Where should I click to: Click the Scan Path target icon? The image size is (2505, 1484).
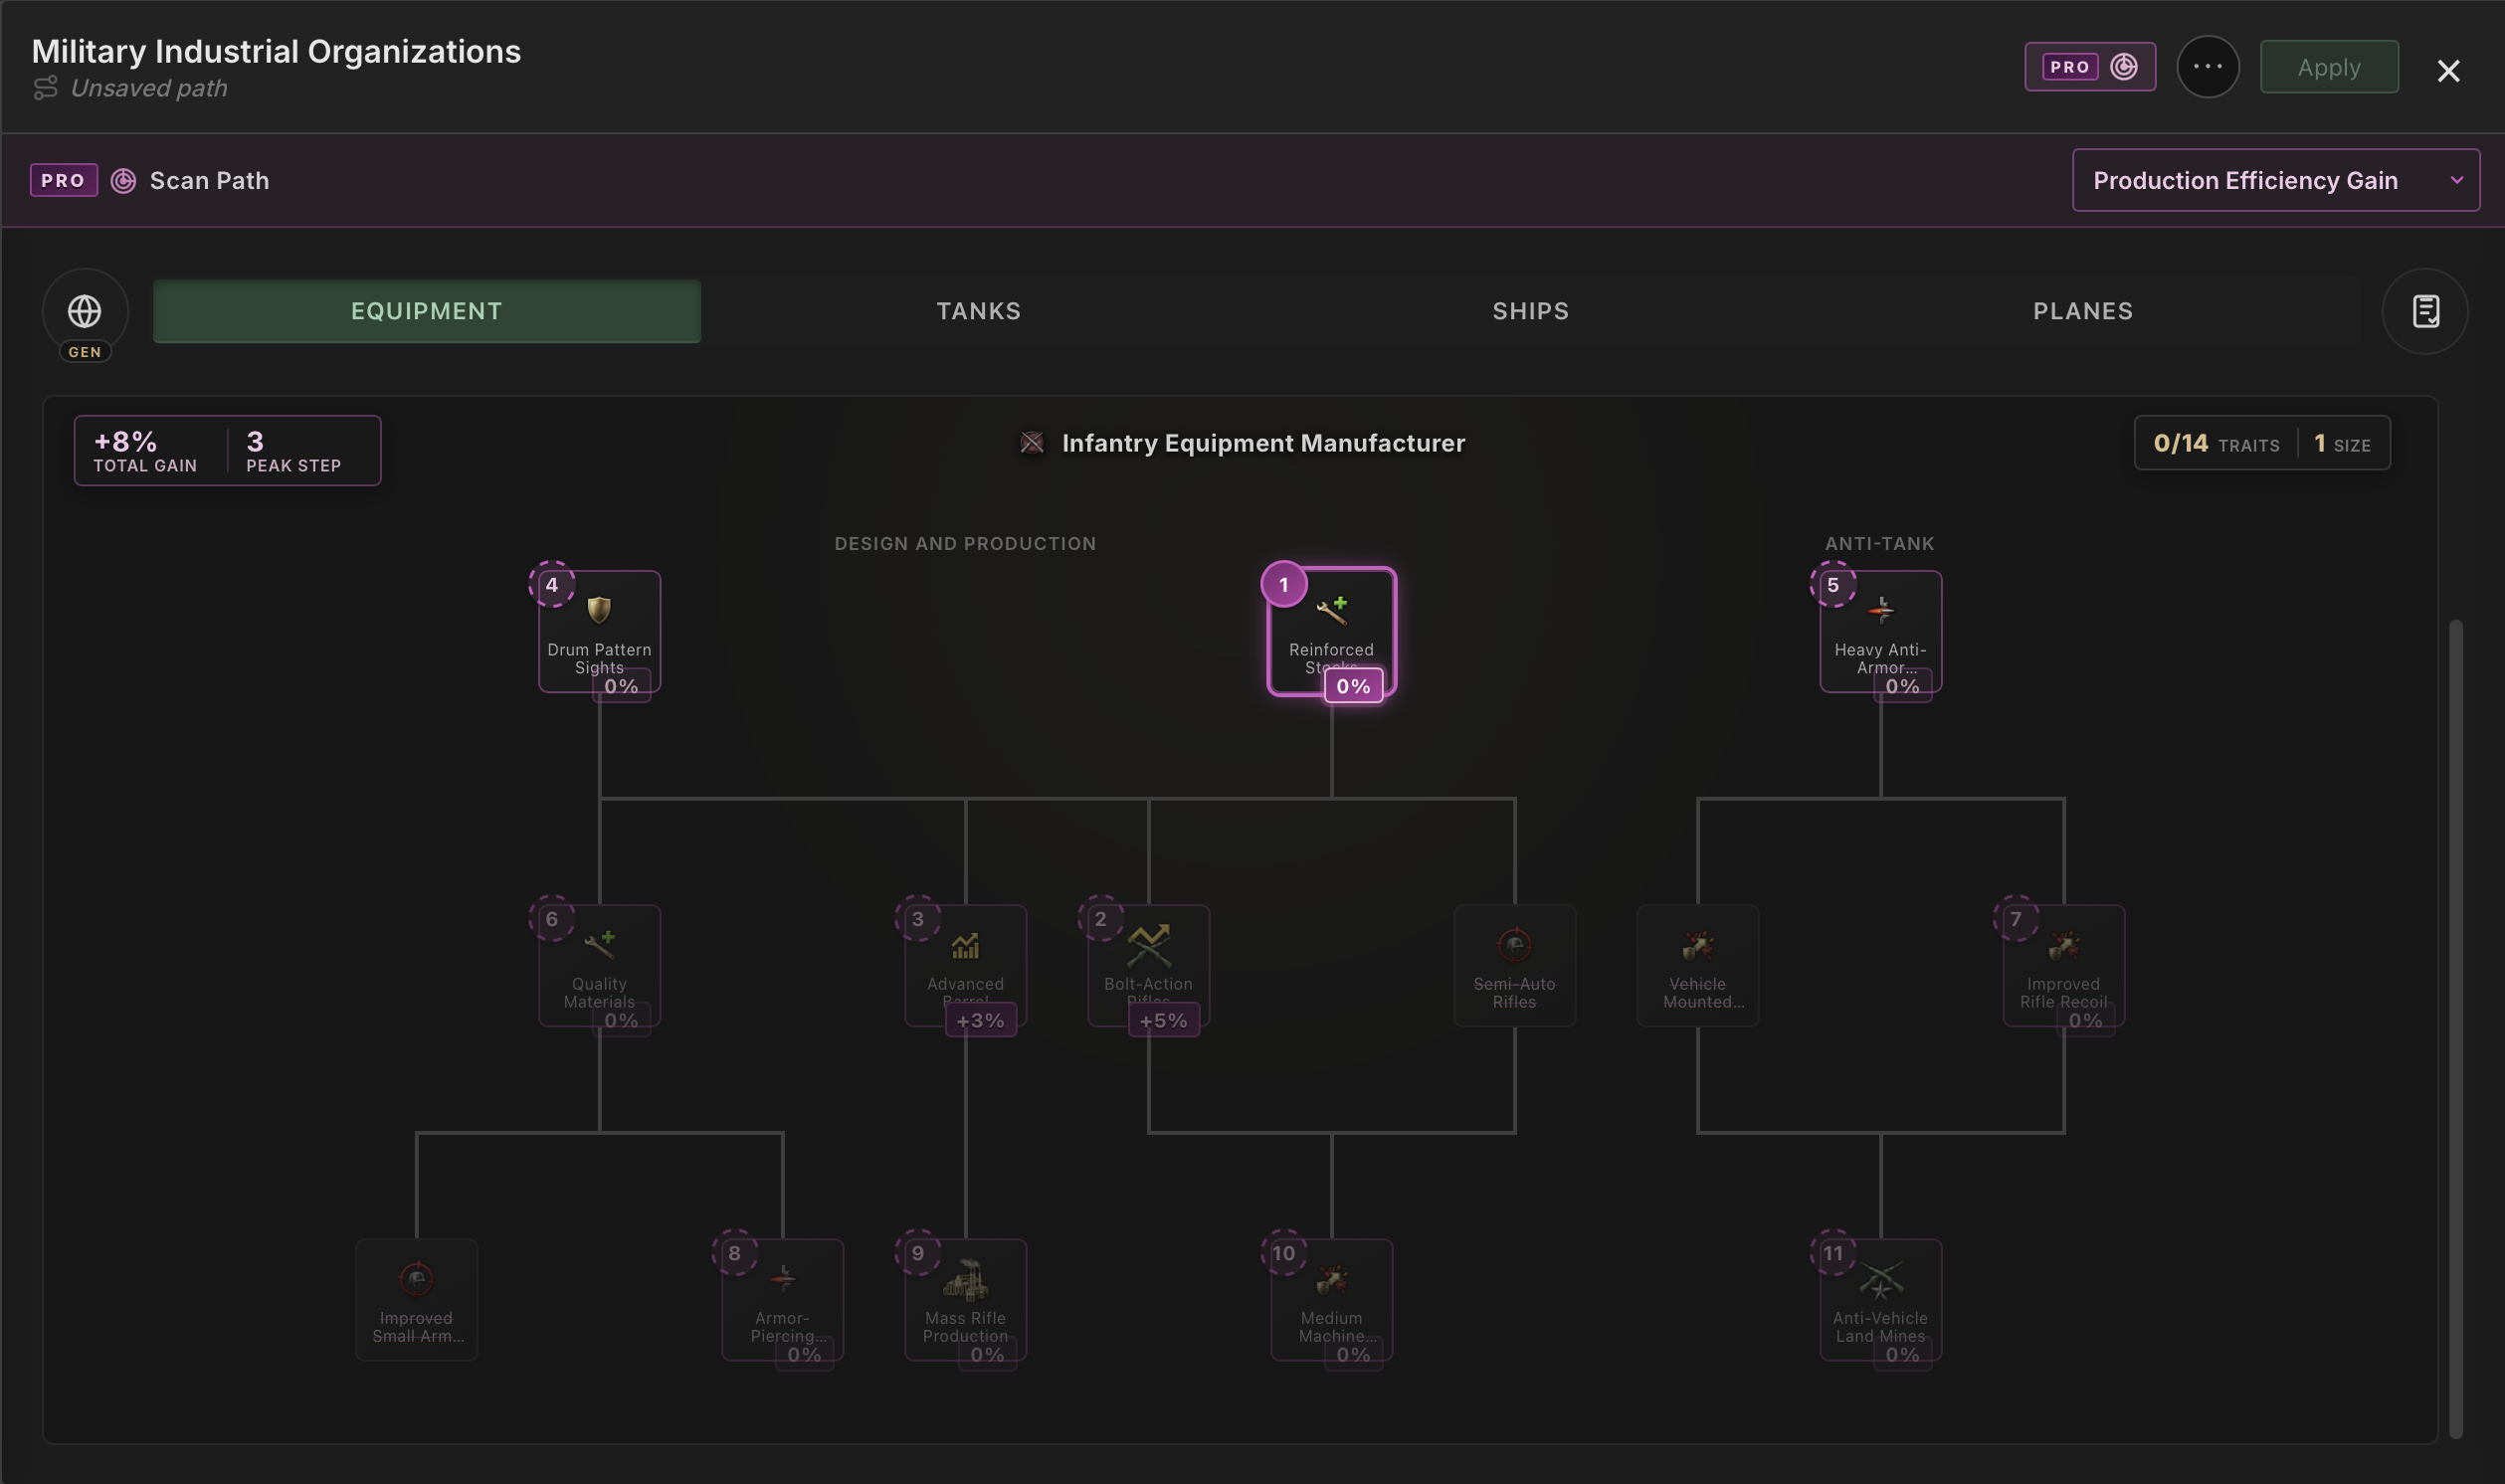click(123, 181)
